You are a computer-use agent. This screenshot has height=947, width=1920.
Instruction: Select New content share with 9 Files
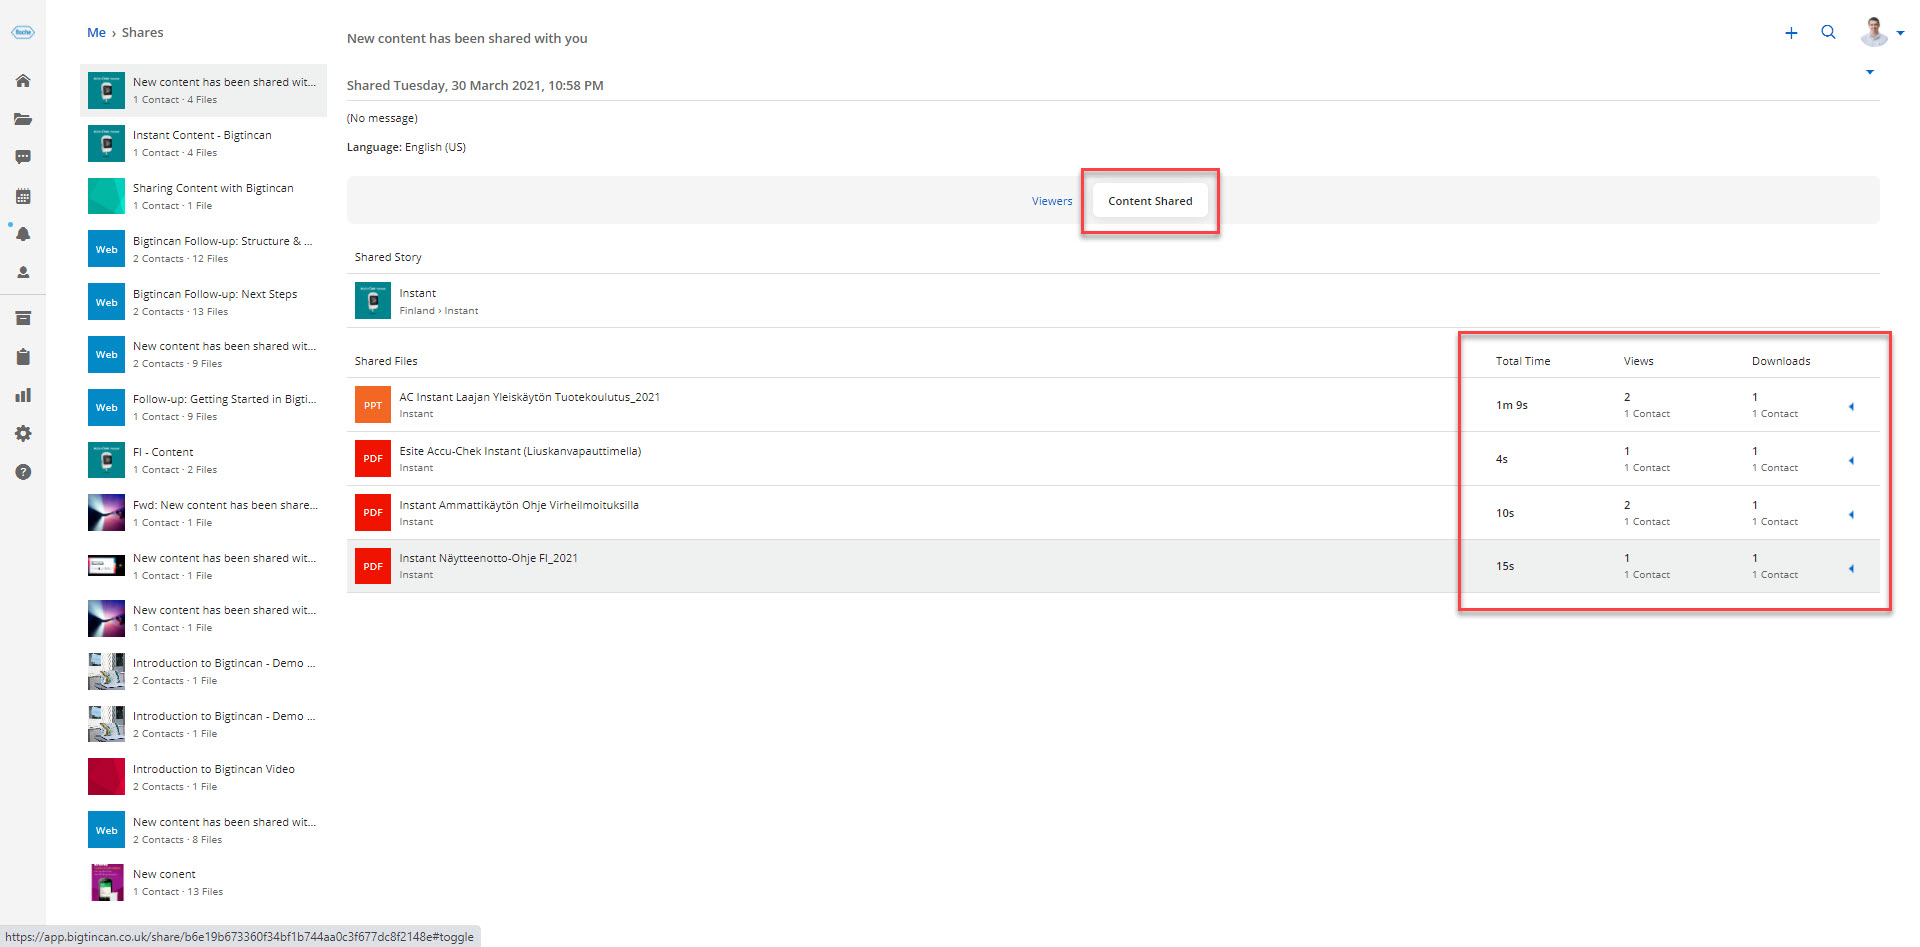pos(203,354)
